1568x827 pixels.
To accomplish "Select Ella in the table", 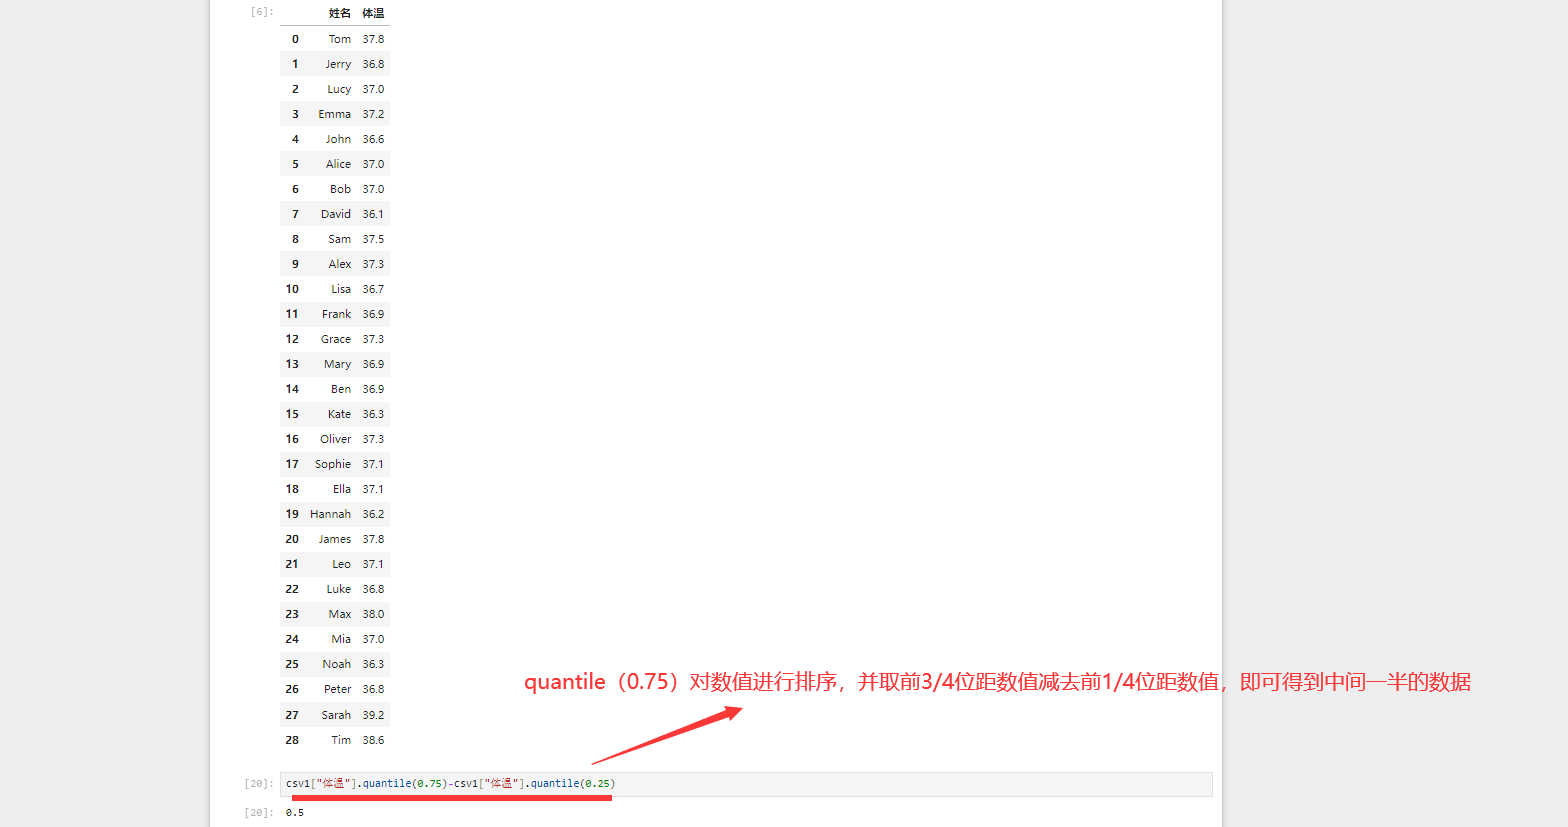I will click(x=342, y=489).
